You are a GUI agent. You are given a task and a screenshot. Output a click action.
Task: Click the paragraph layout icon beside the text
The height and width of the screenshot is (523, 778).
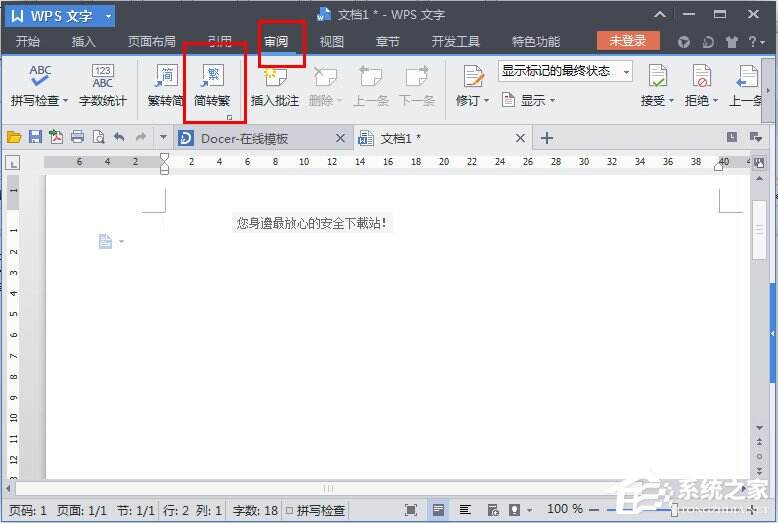pyautogui.click(x=105, y=242)
